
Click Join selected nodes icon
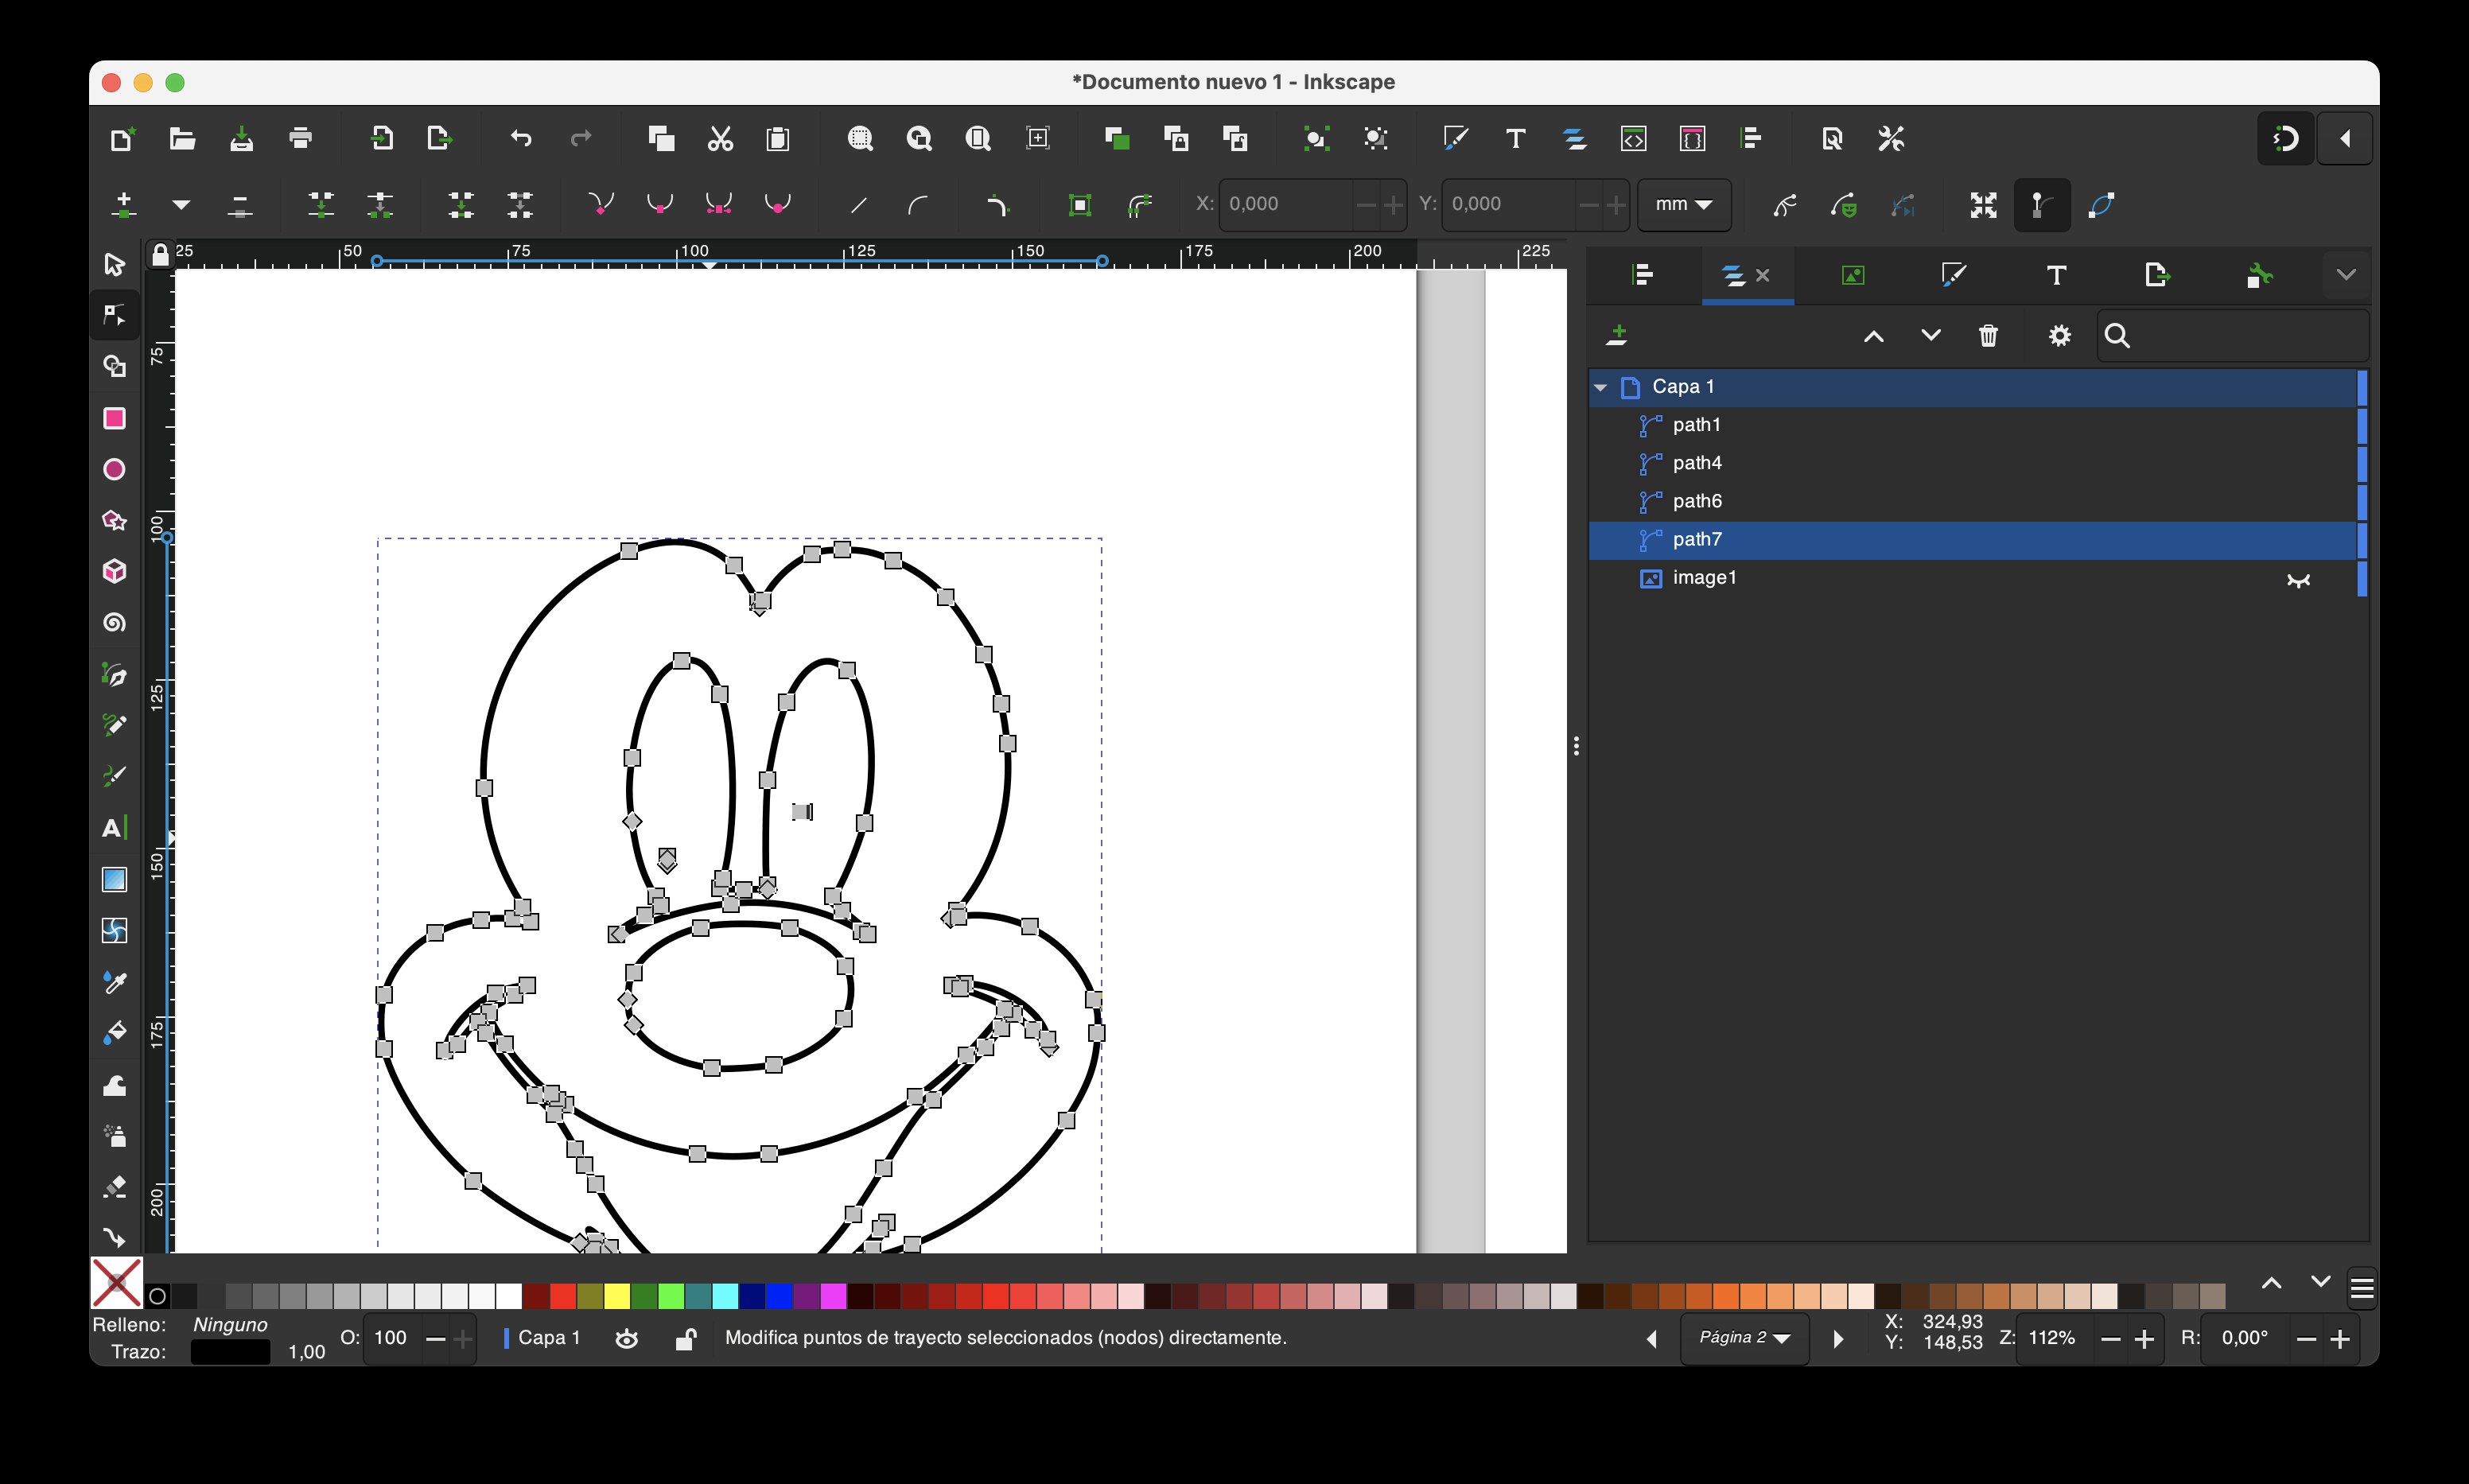pos(321,205)
